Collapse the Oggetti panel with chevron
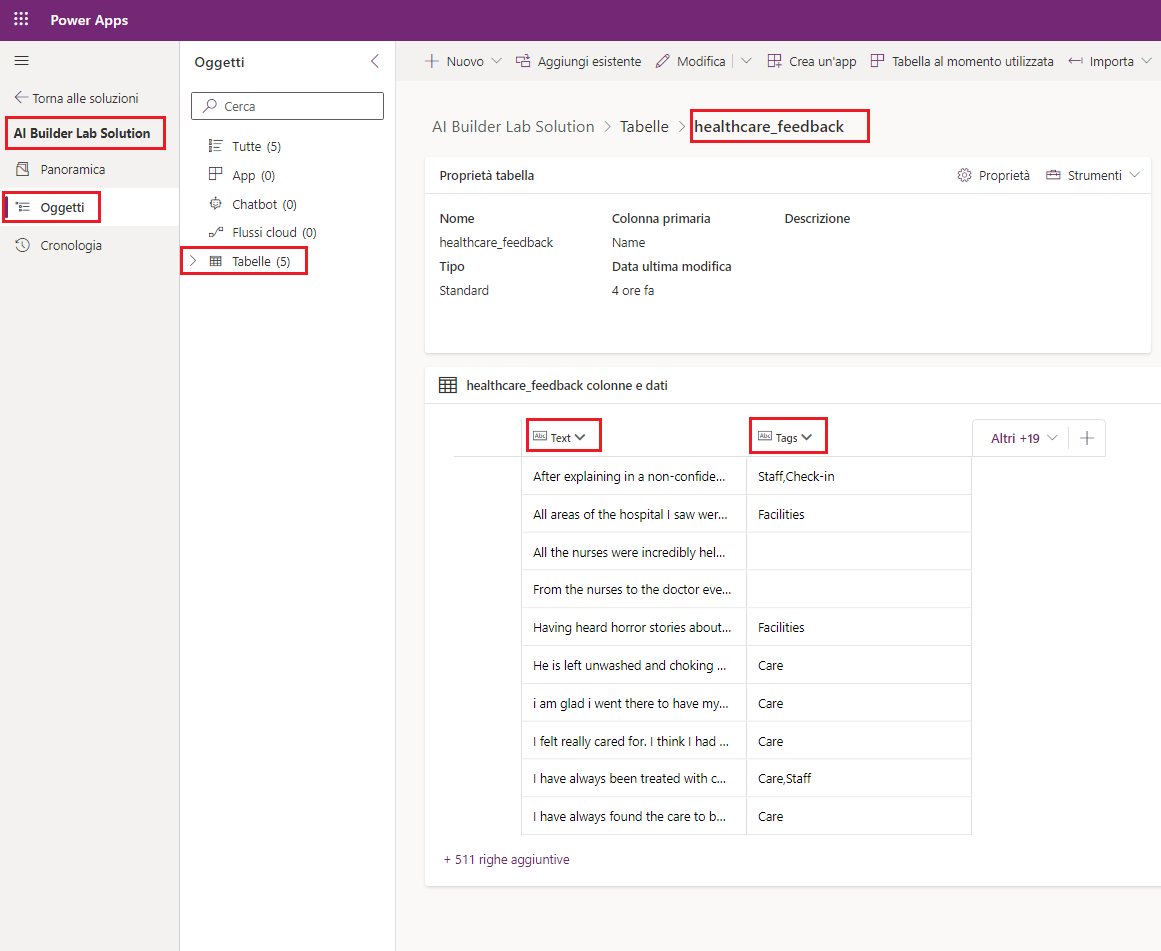The image size is (1161, 951). tap(375, 61)
